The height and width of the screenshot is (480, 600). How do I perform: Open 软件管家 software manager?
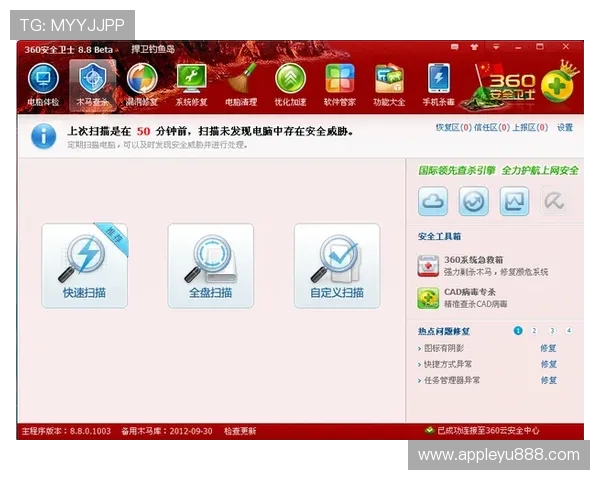(x=340, y=85)
